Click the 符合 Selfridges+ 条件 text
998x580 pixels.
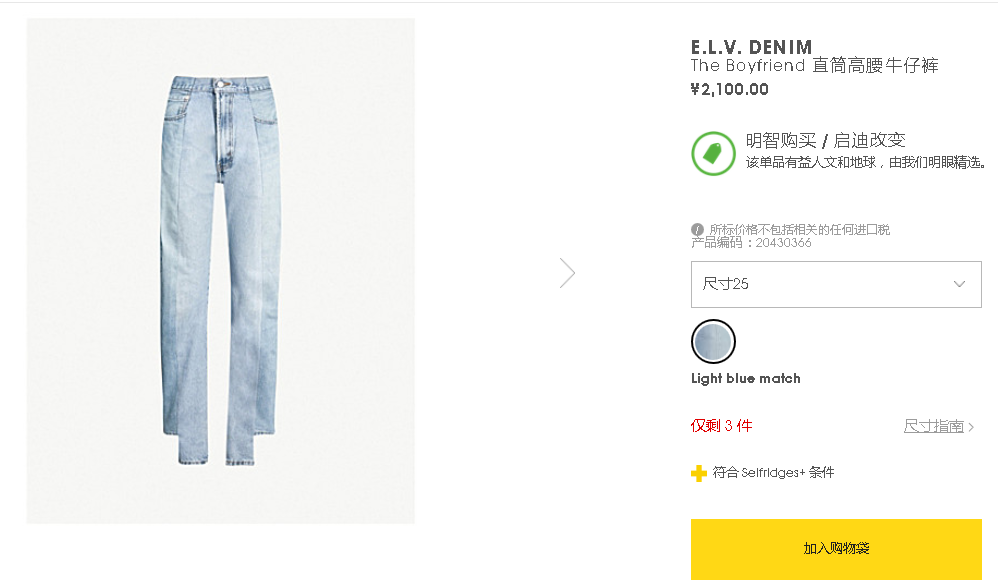(773, 472)
